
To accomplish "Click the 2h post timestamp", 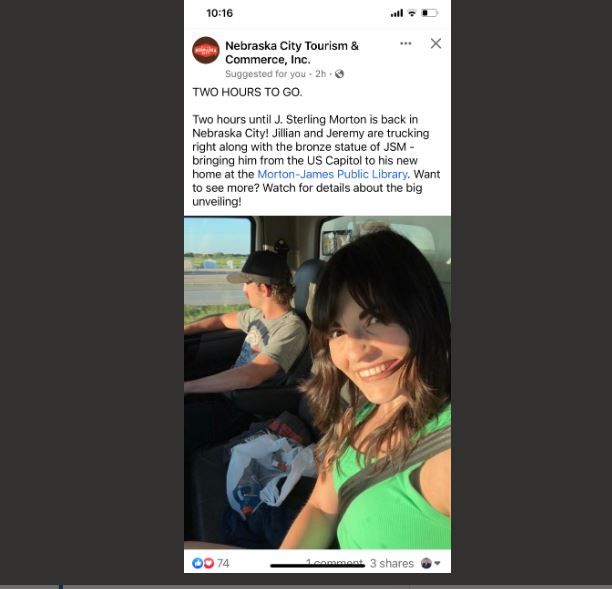I will tap(320, 74).
